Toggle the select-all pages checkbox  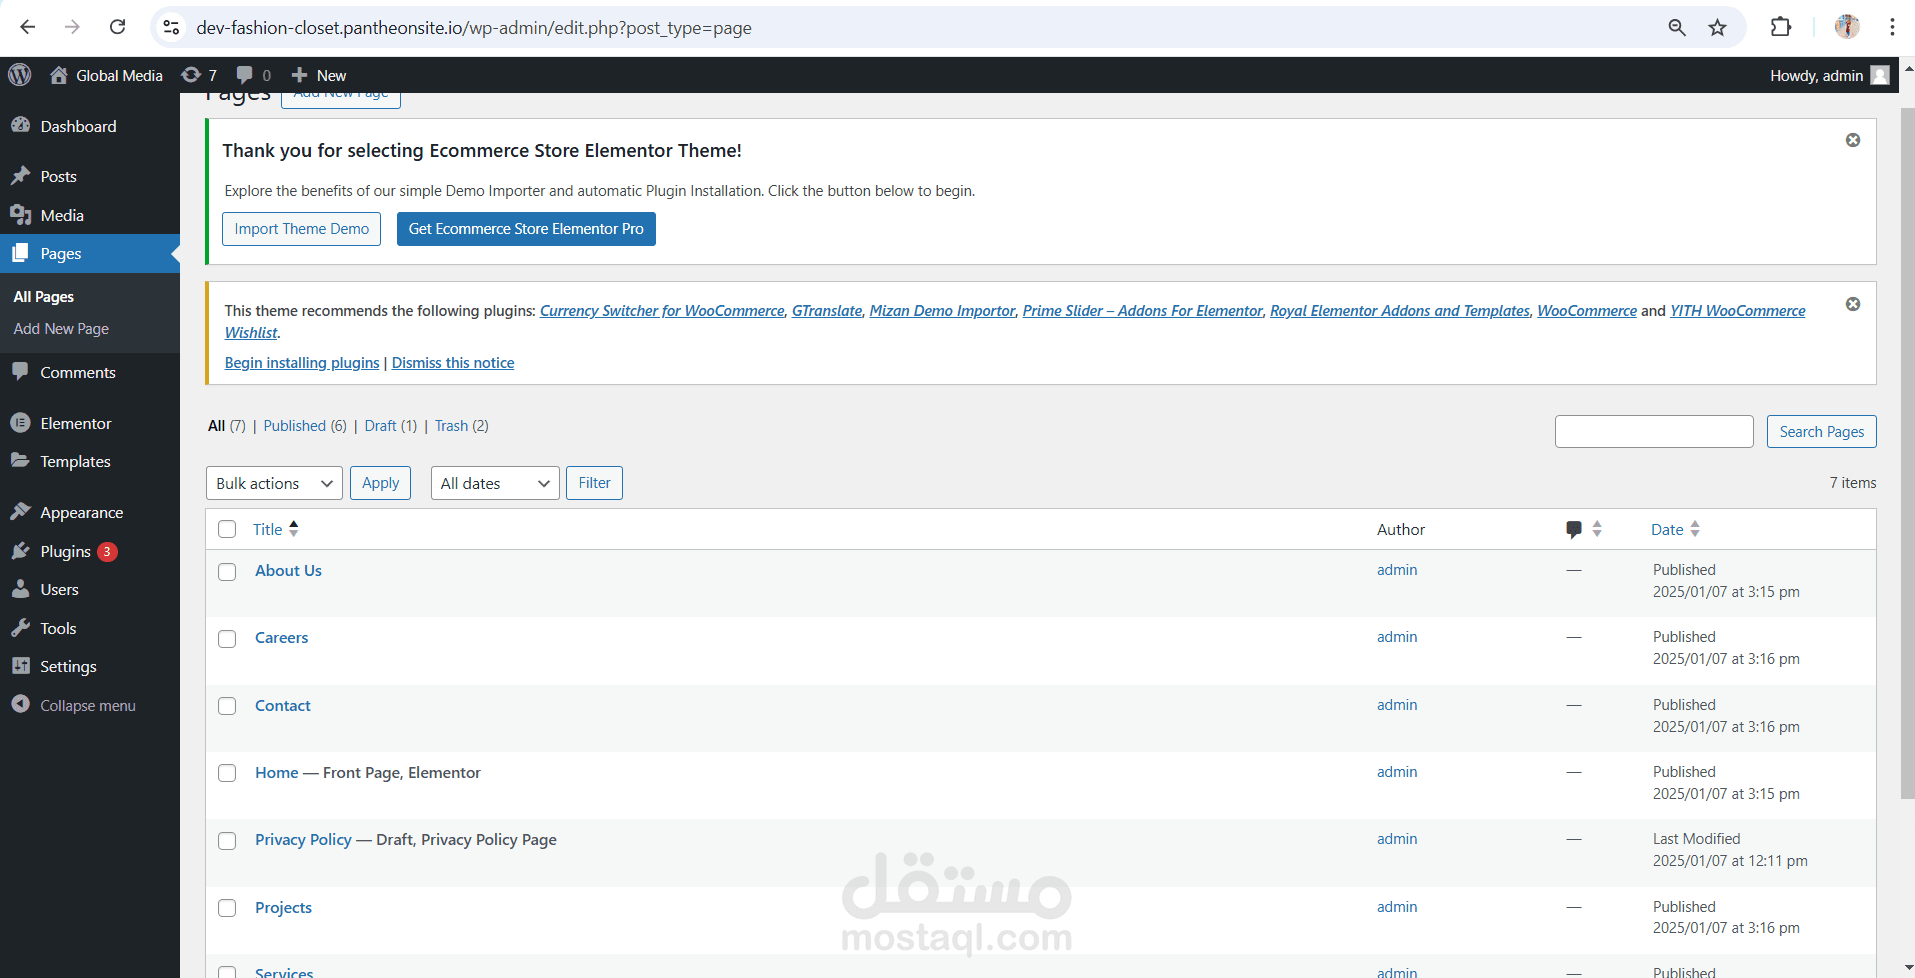(227, 529)
